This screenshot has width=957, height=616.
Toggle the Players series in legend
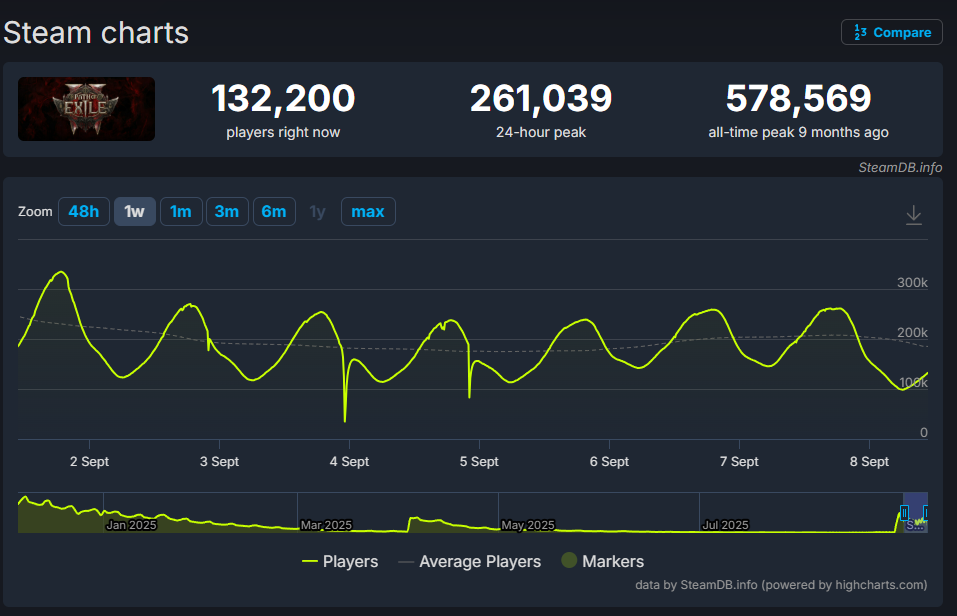[340, 561]
